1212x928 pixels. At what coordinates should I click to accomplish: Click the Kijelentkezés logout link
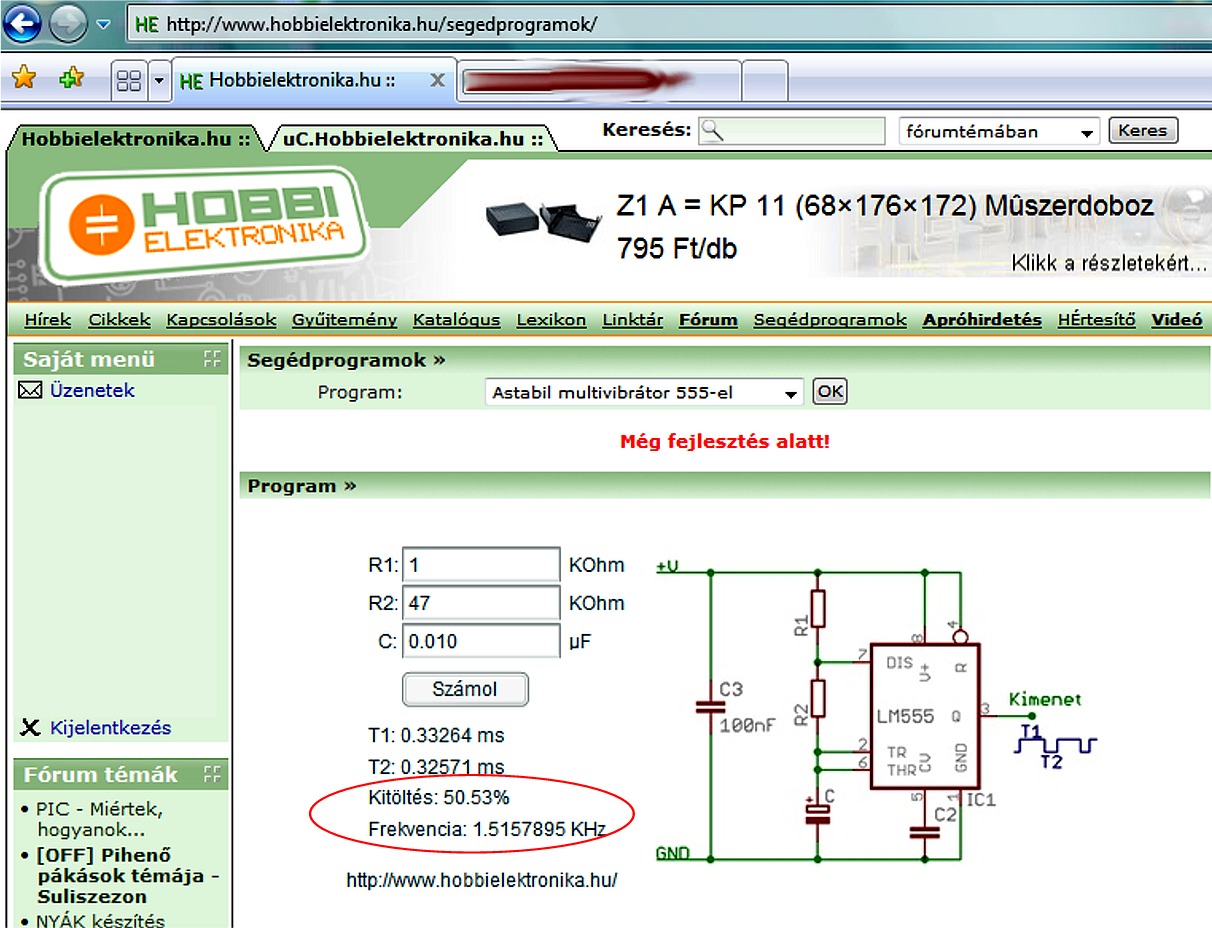point(110,728)
